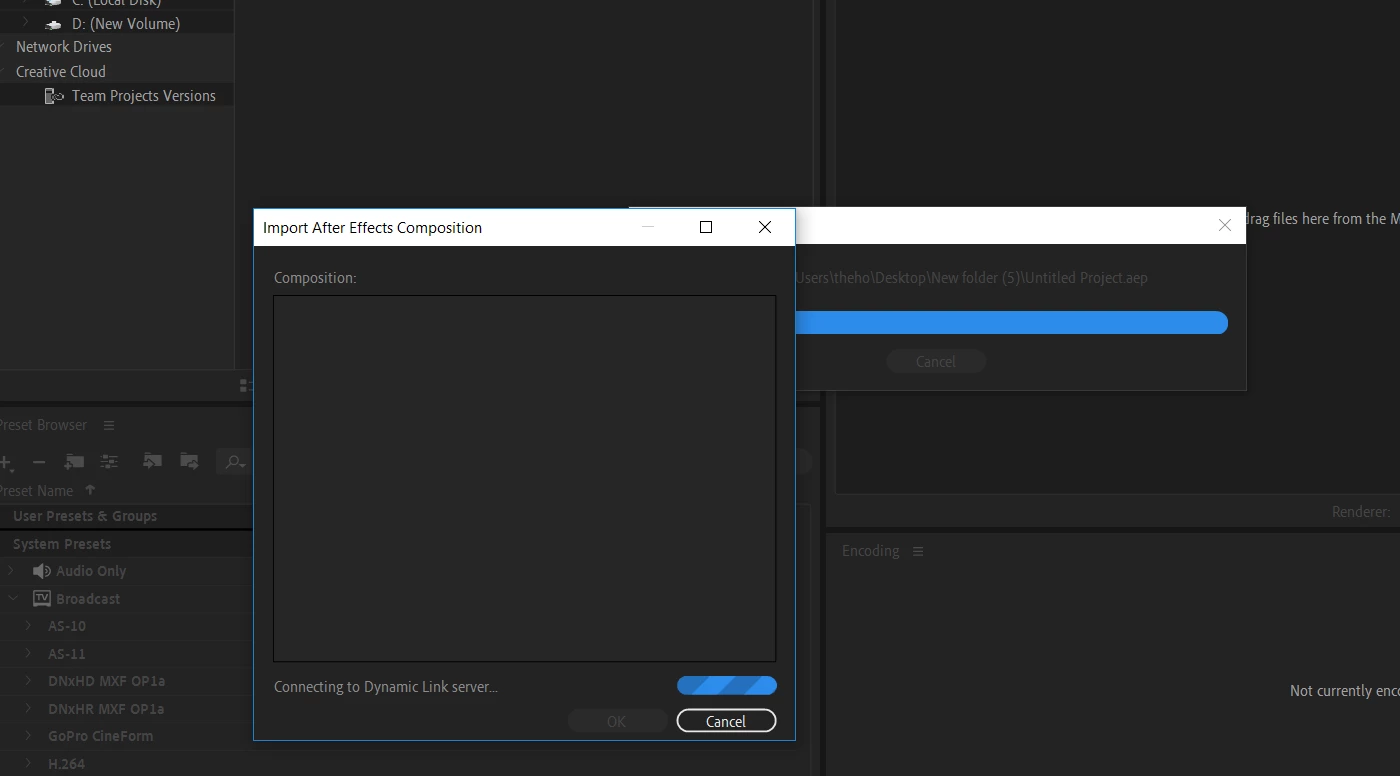This screenshot has width=1400, height=776.
Task: Open preset settings sliders icon
Action: pos(109,461)
